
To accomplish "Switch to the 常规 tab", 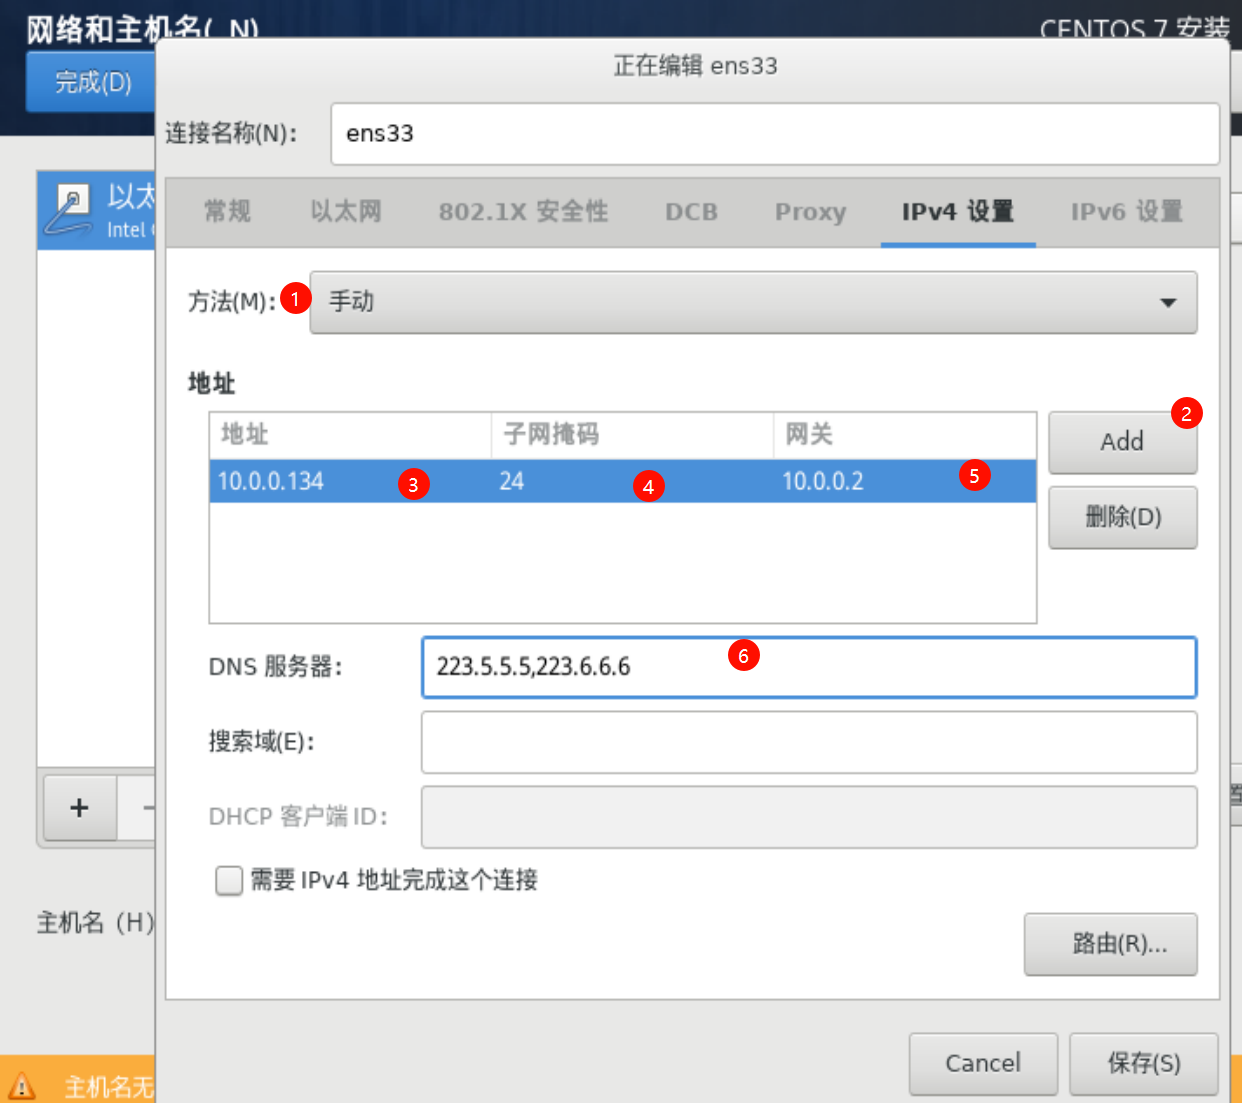I will point(227,212).
